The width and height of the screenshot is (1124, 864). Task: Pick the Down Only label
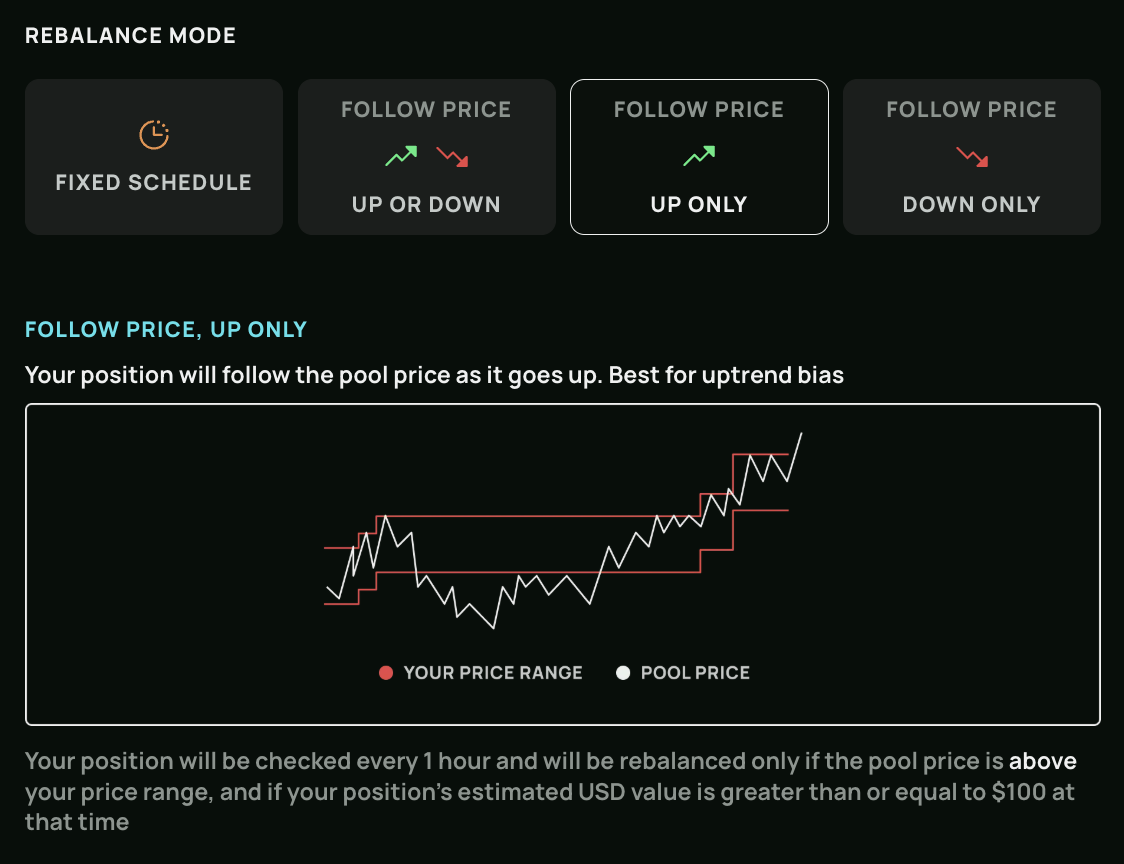coord(971,205)
